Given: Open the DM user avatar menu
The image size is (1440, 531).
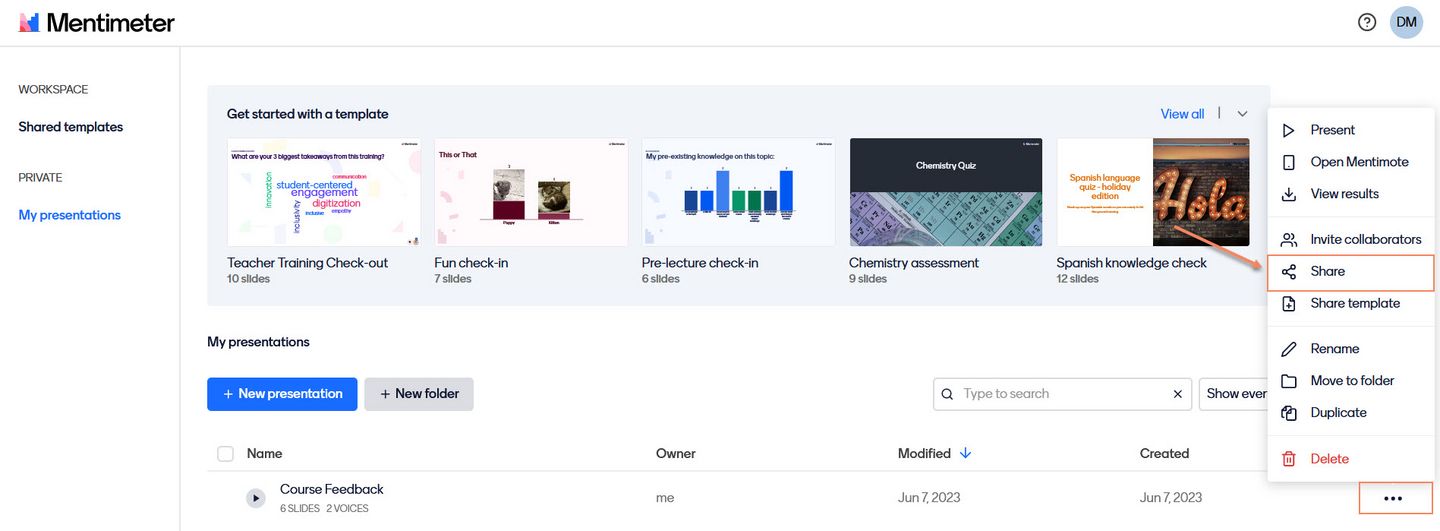Looking at the screenshot, I should point(1406,22).
